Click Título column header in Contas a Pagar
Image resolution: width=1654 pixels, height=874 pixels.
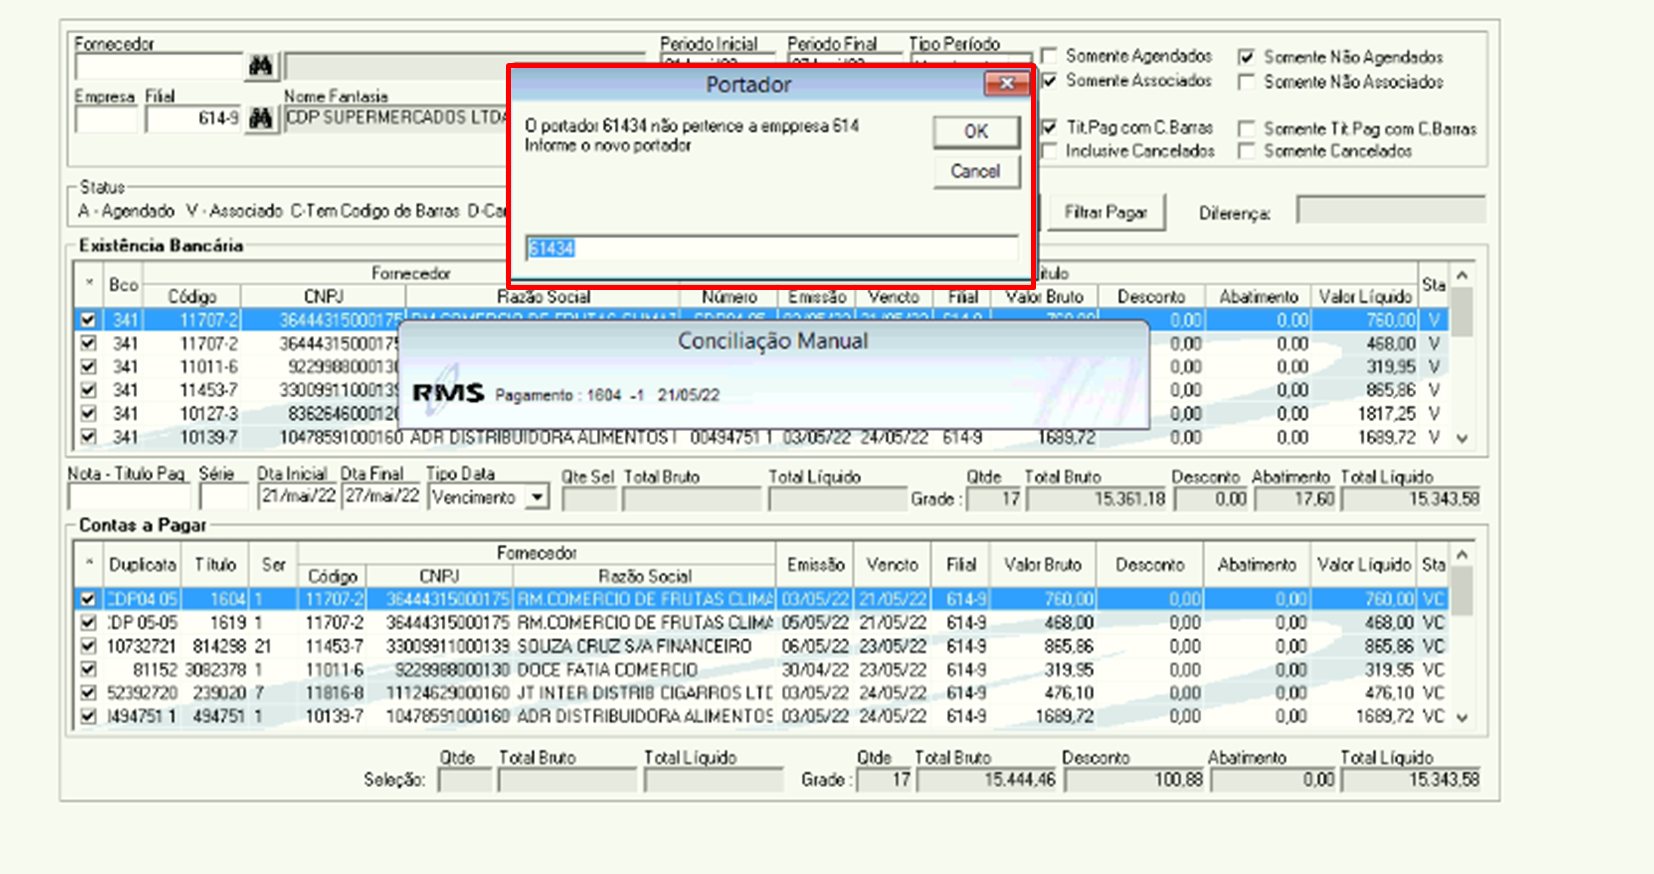(x=215, y=564)
